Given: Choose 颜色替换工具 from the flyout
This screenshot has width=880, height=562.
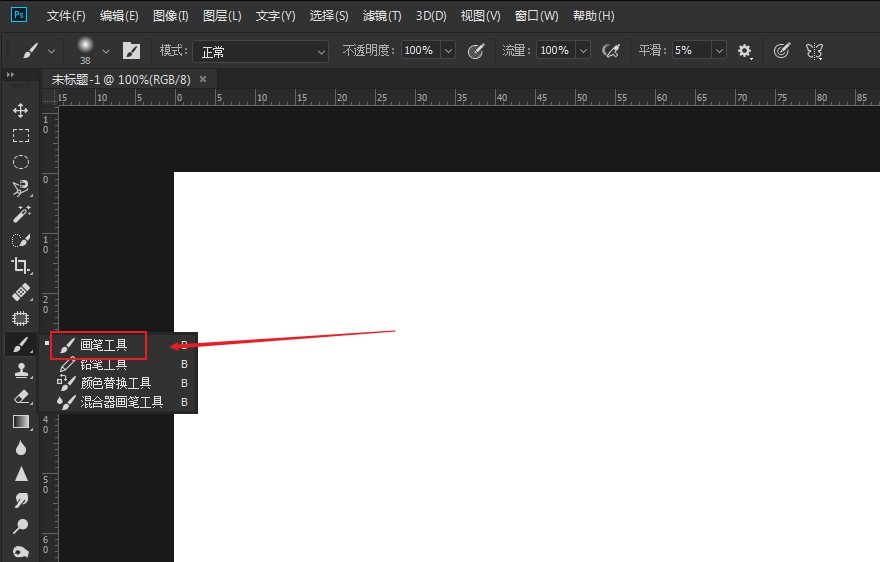Looking at the screenshot, I should click(x=118, y=383).
